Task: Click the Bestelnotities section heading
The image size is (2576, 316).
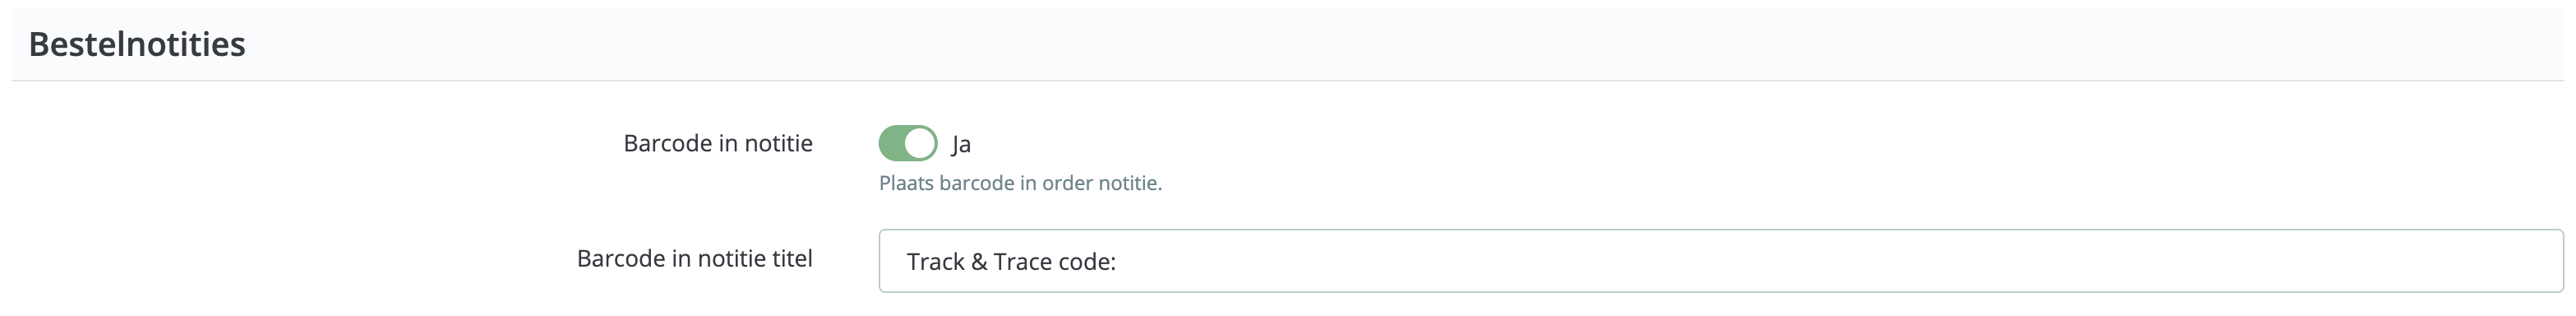Action: click(x=137, y=44)
